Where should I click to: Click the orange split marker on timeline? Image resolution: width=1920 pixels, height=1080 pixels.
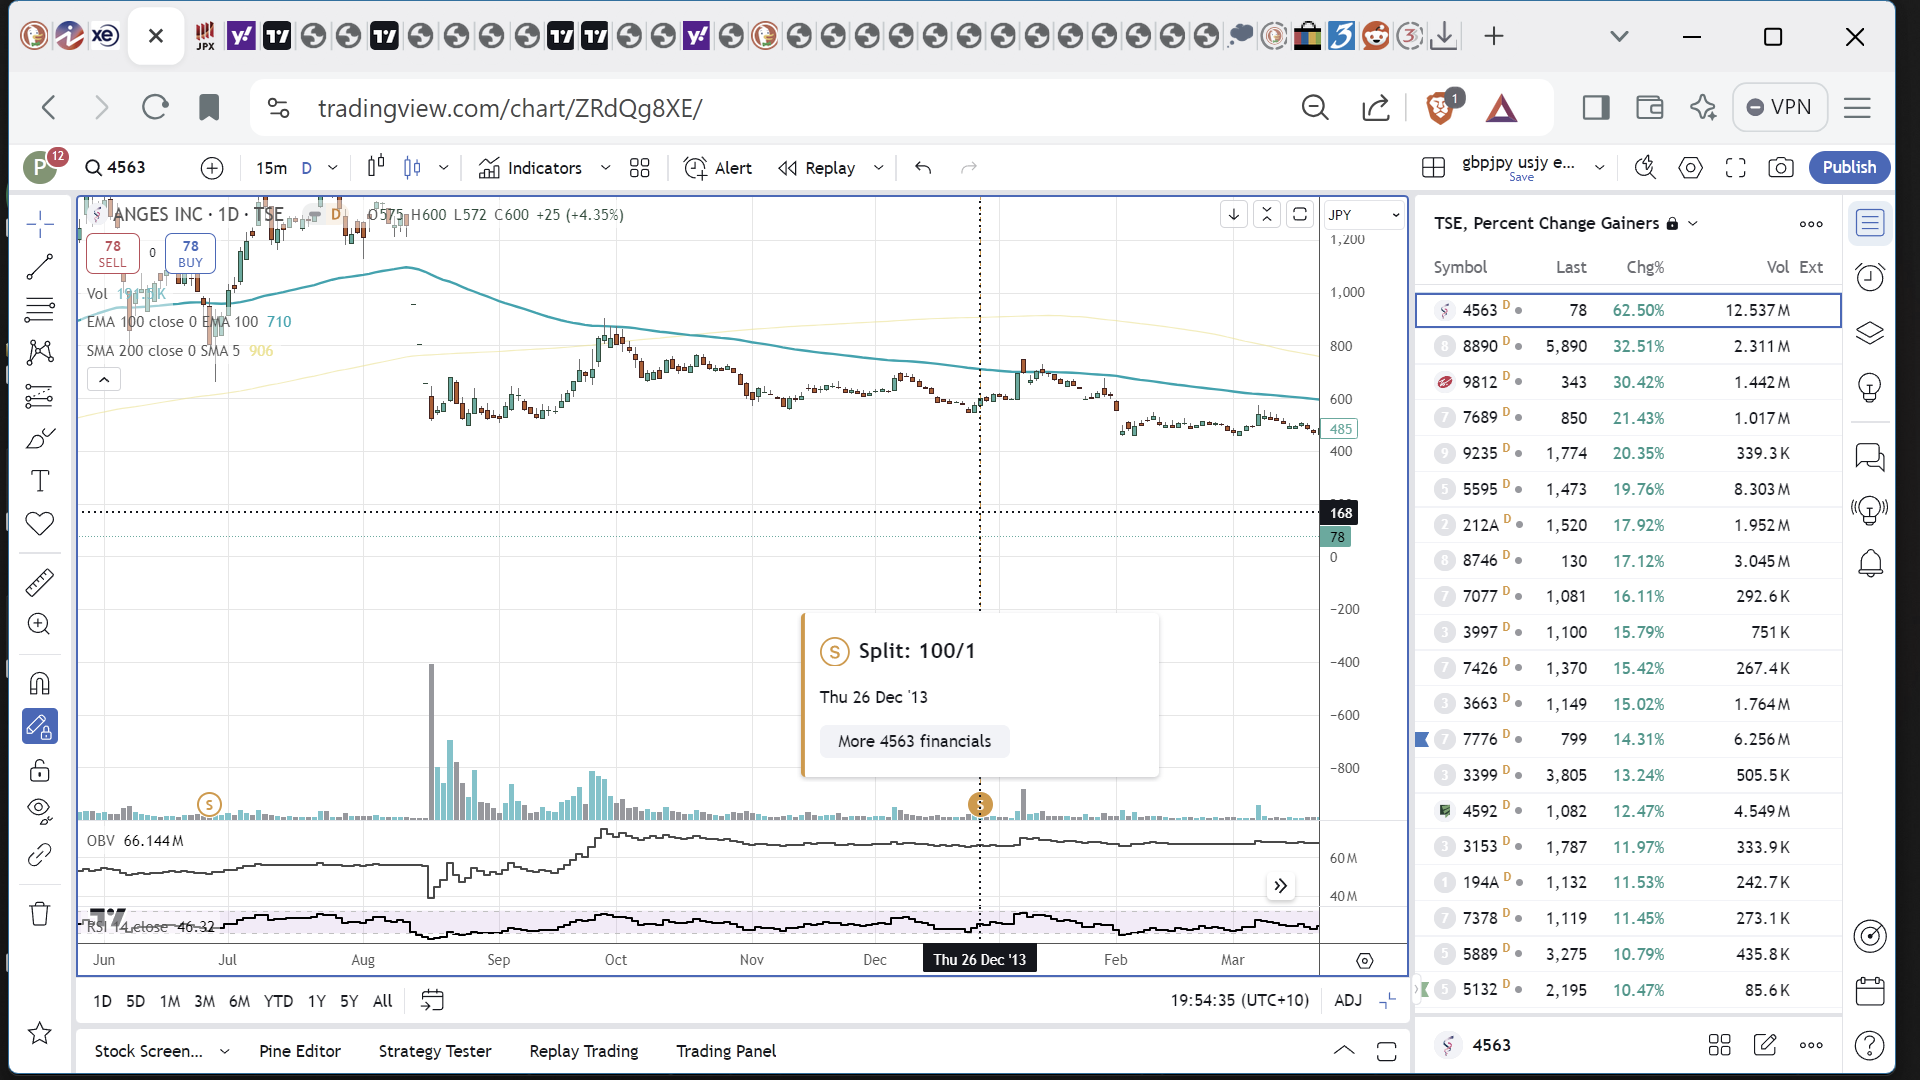[980, 804]
